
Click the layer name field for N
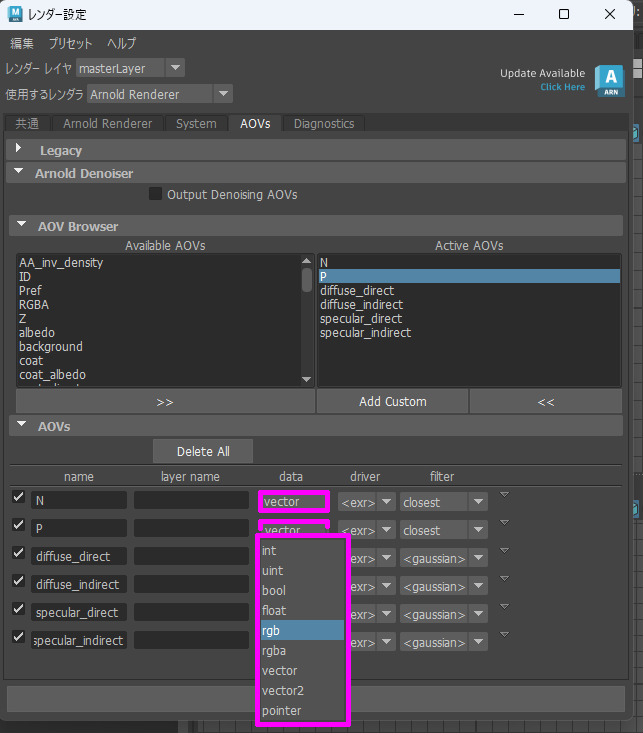tap(191, 500)
